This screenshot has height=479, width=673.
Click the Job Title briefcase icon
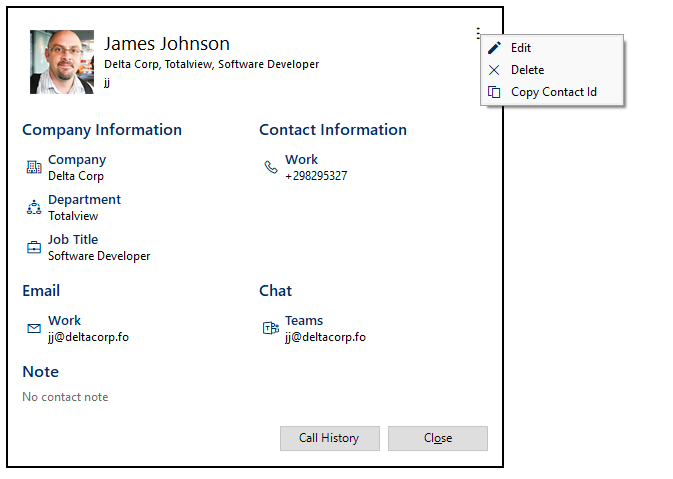[x=34, y=247]
